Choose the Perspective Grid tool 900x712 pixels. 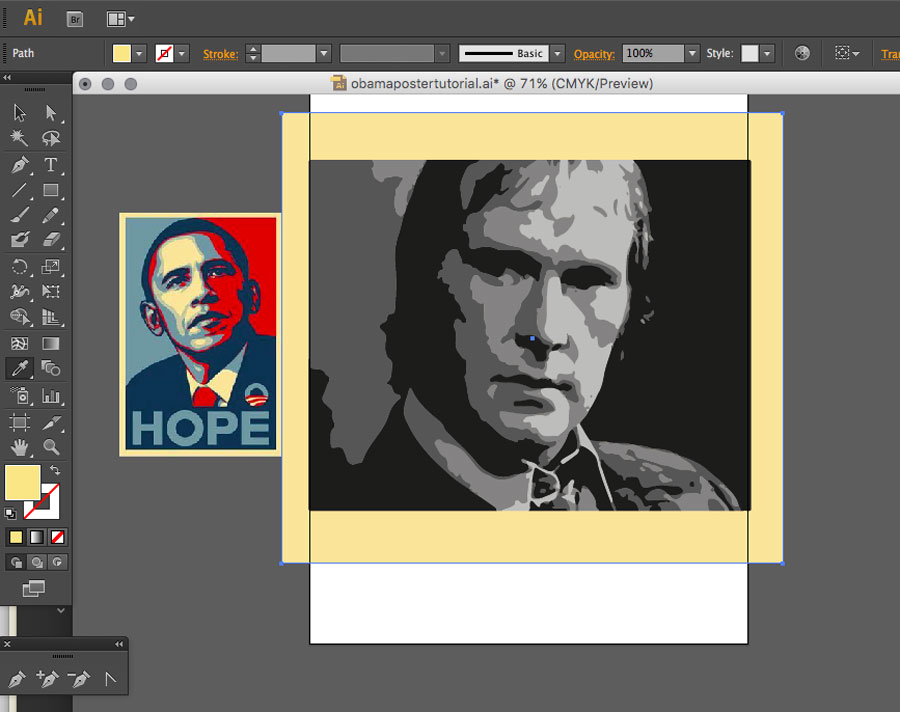pos(51,316)
